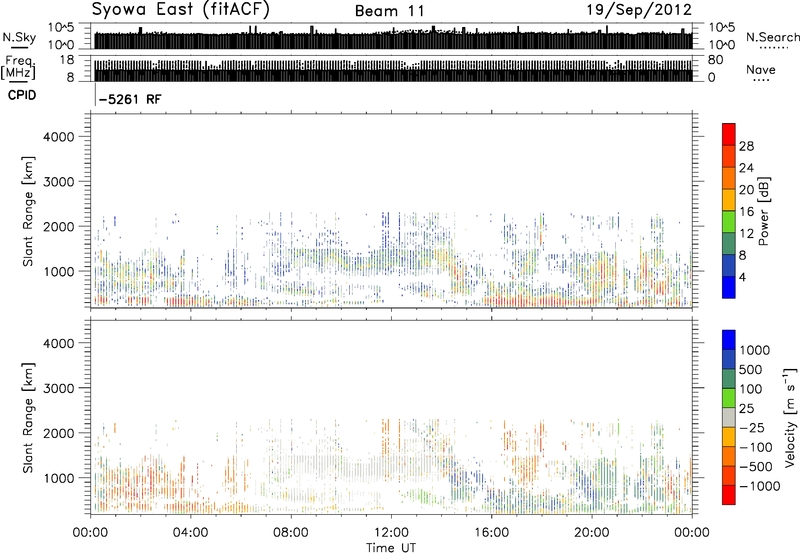Click the 'Velocity [m s-1]' color bar label
The height and width of the screenshot is (554, 800).
pyautogui.click(x=790, y=417)
